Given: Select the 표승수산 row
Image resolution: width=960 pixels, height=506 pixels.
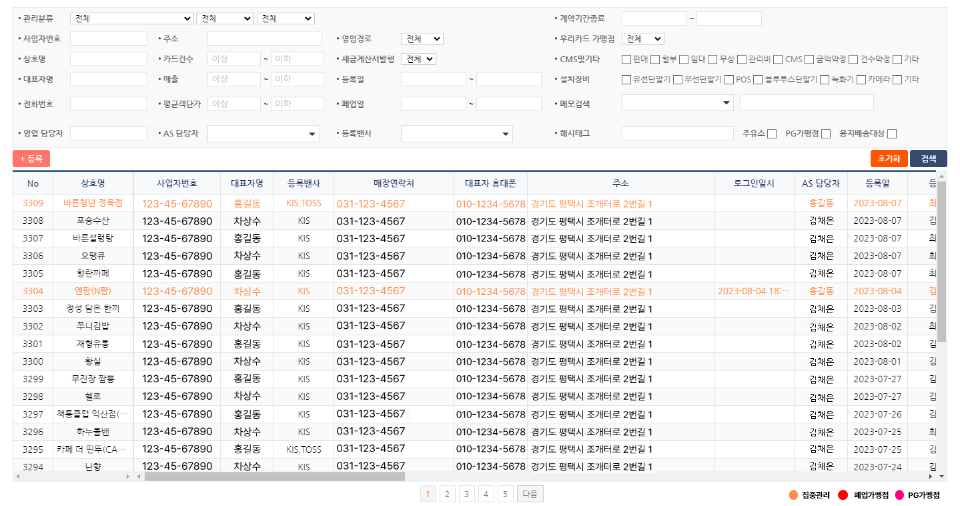Looking at the screenshot, I should [x=474, y=221].
